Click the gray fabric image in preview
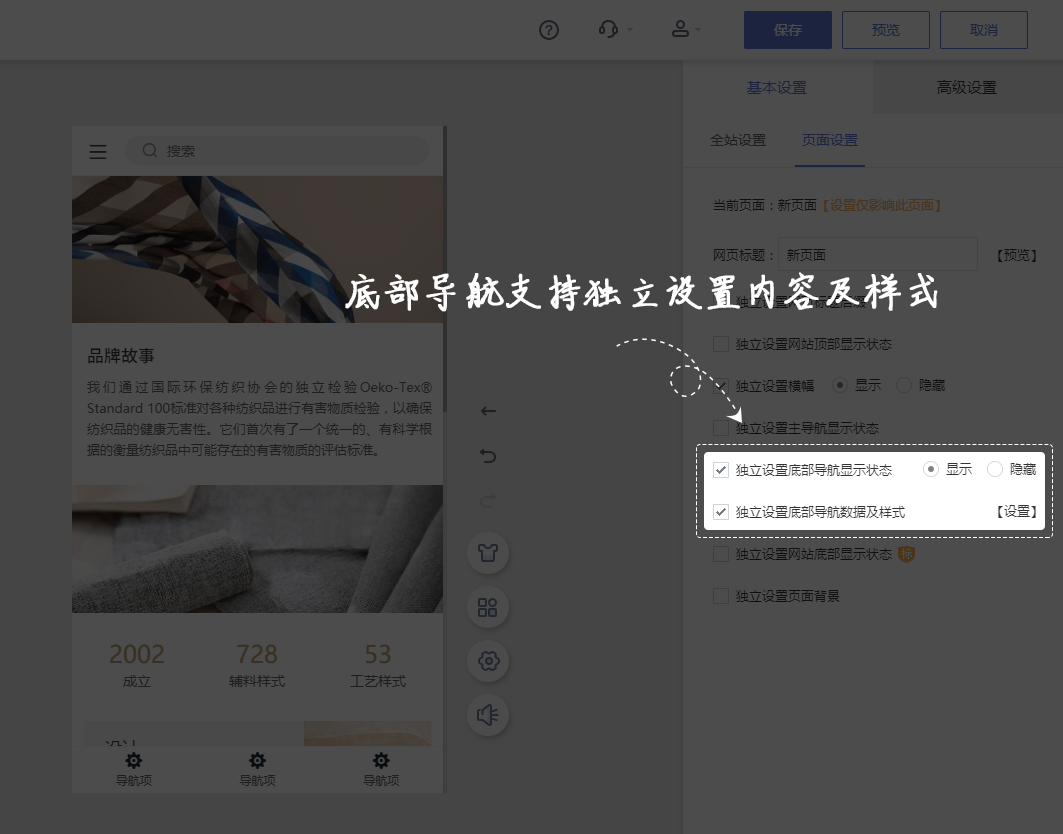Viewport: 1063px width, 834px height. (258, 549)
